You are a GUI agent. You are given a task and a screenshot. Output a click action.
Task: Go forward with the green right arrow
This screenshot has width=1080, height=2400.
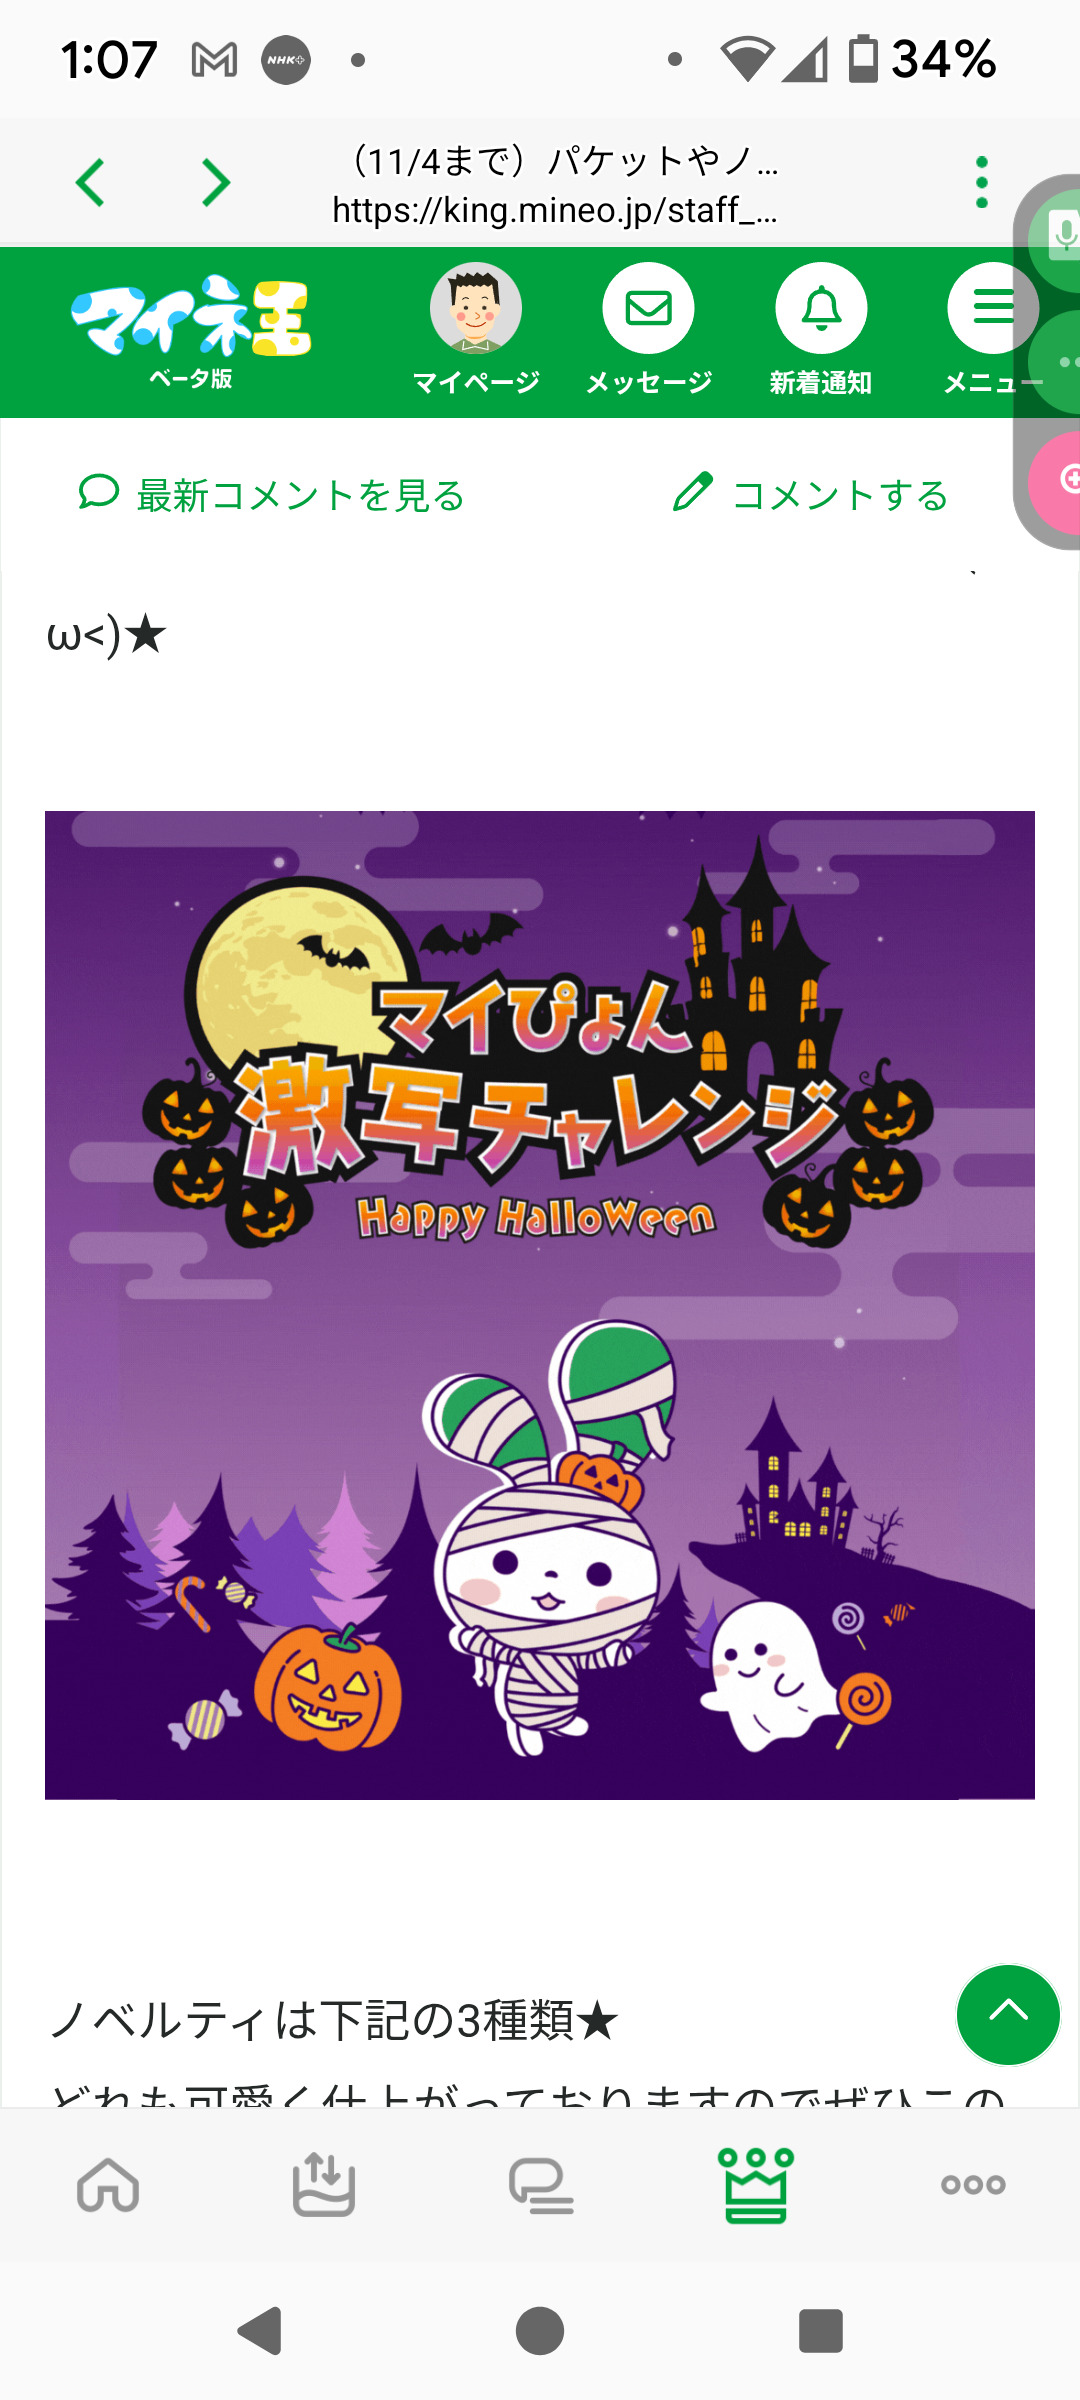click(216, 183)
